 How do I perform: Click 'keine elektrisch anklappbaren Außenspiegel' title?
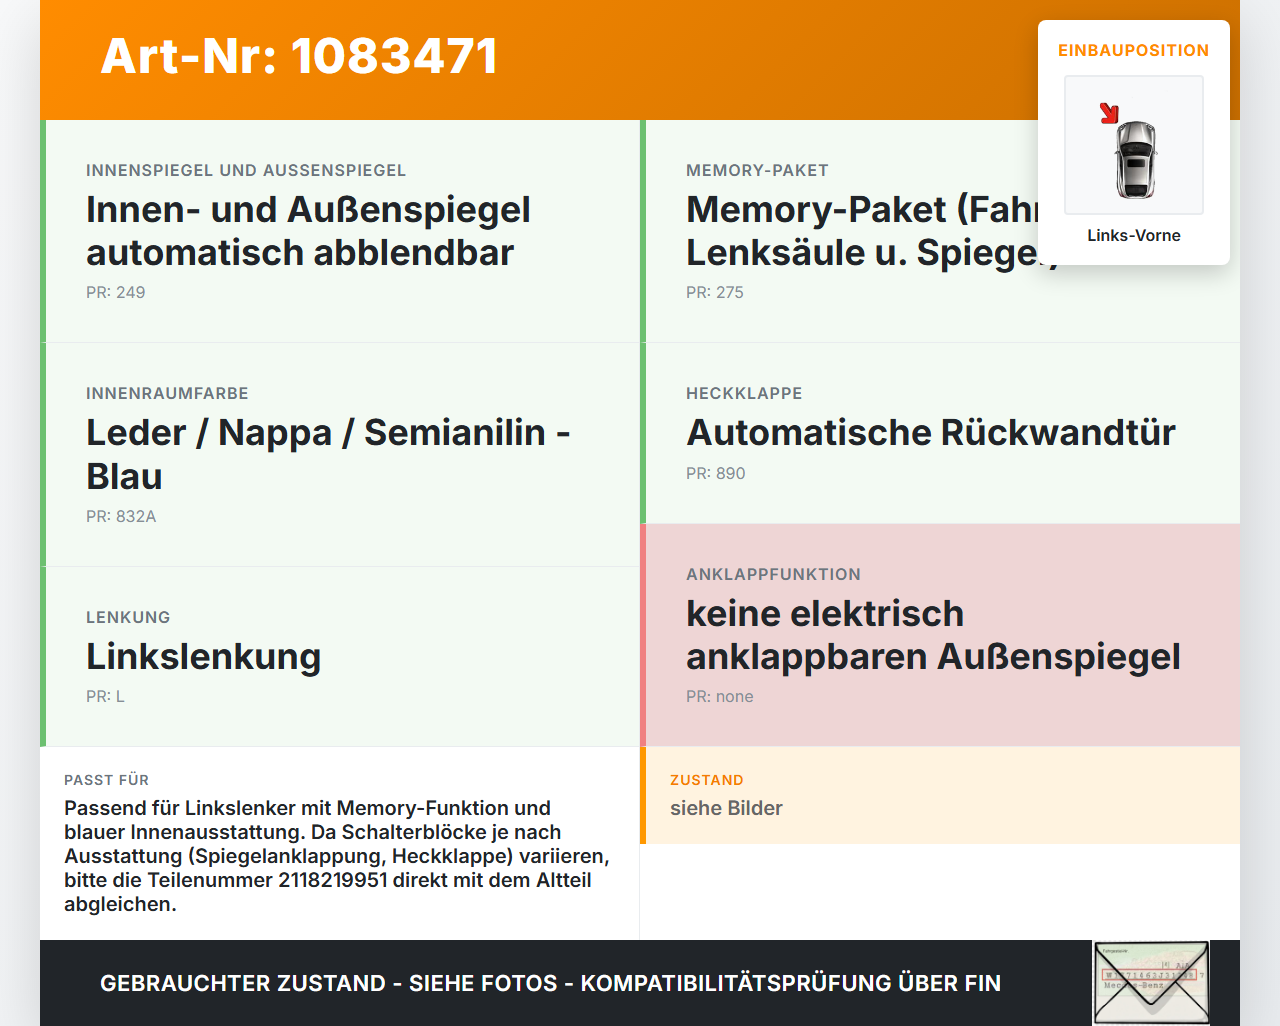tap(933, 635)
